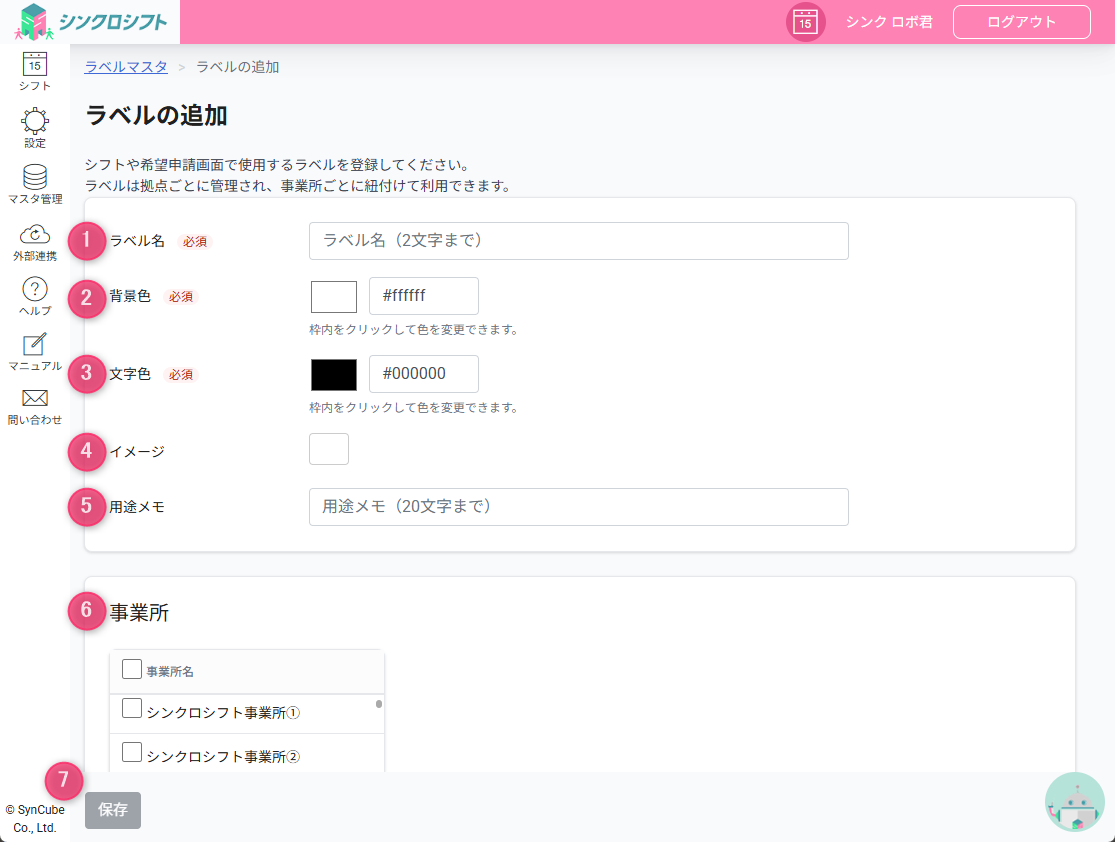This screenshot has width=1115, height=842.
Task: Open the Settings gear in sidebar
Action: 35,122
